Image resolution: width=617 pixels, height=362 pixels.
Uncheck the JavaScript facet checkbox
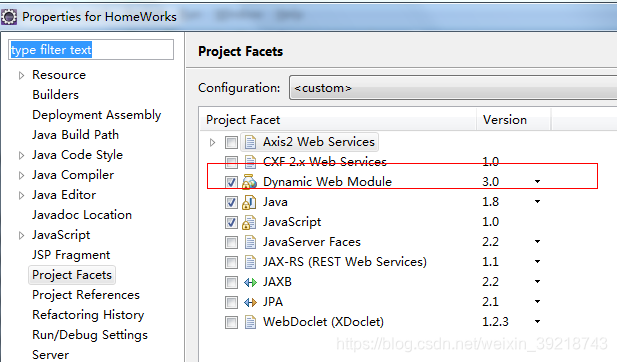(231, 222)
